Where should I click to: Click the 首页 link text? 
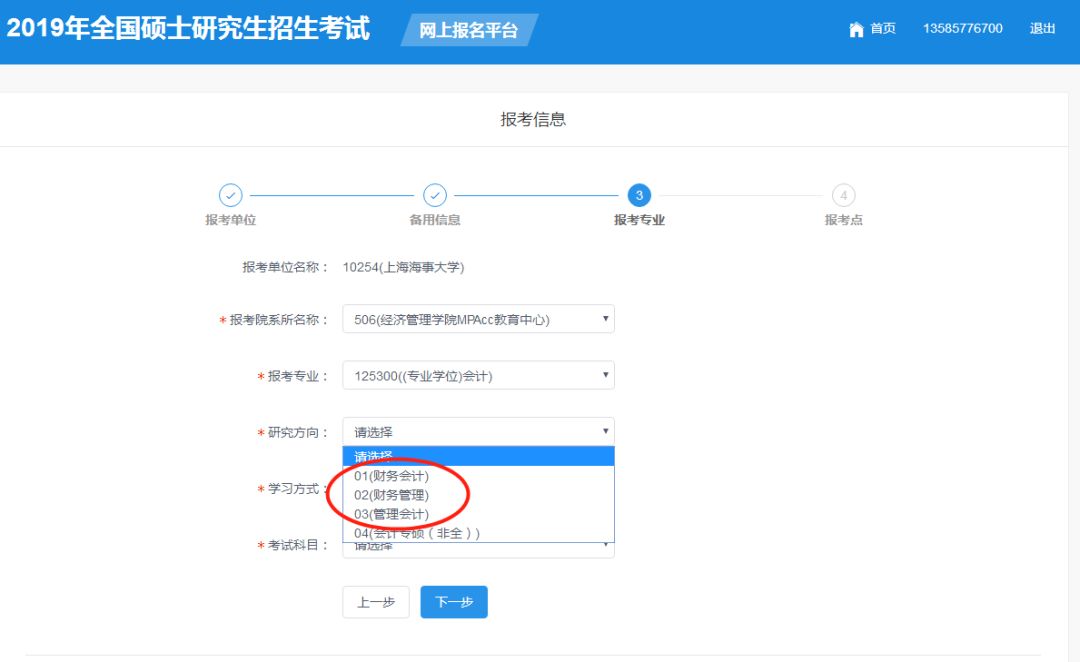[883, 29]
